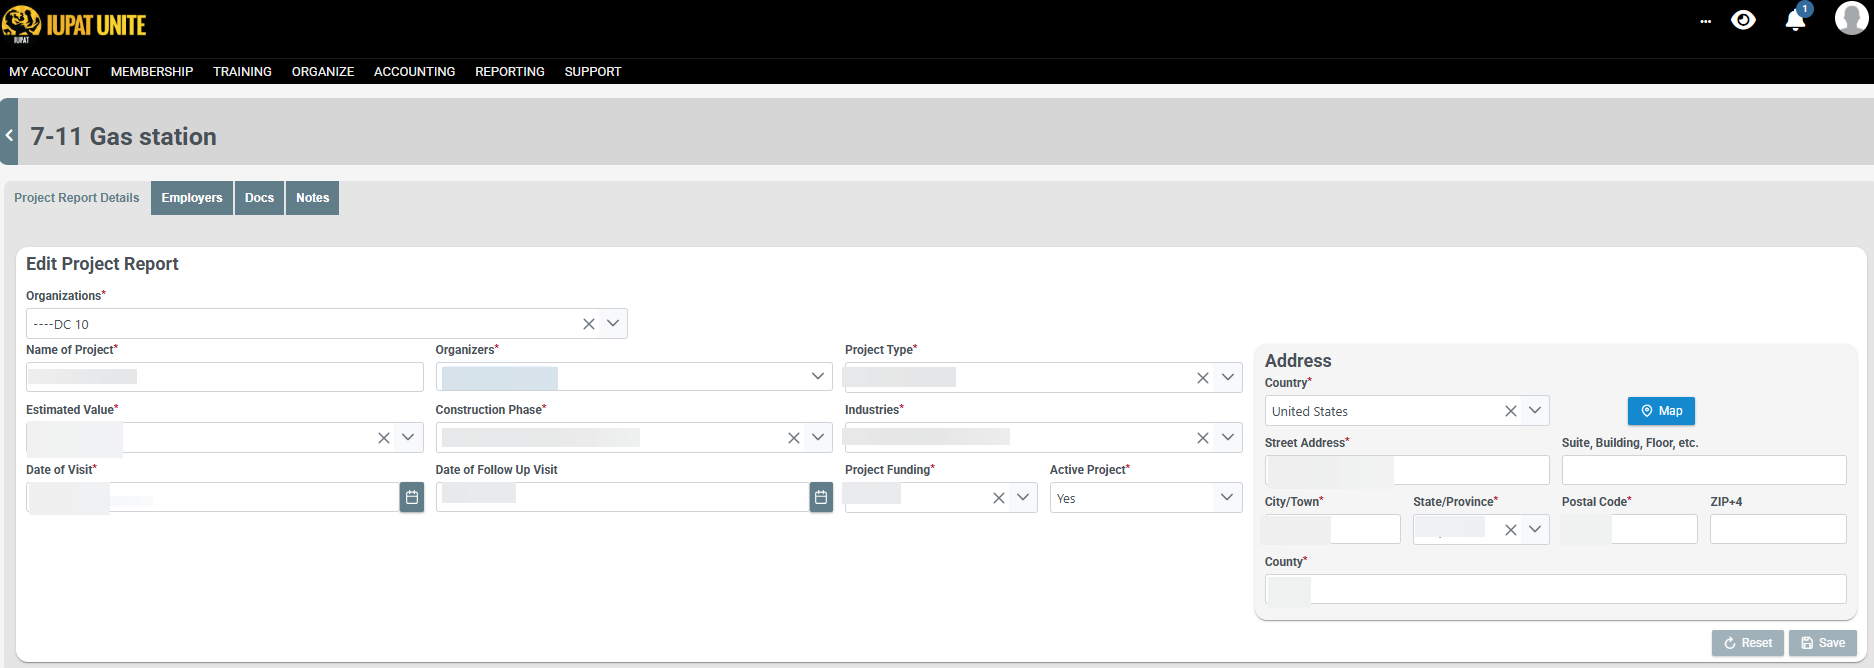
Task: Open the MEMBERSHIP menu
Action: tap(152, 72)
